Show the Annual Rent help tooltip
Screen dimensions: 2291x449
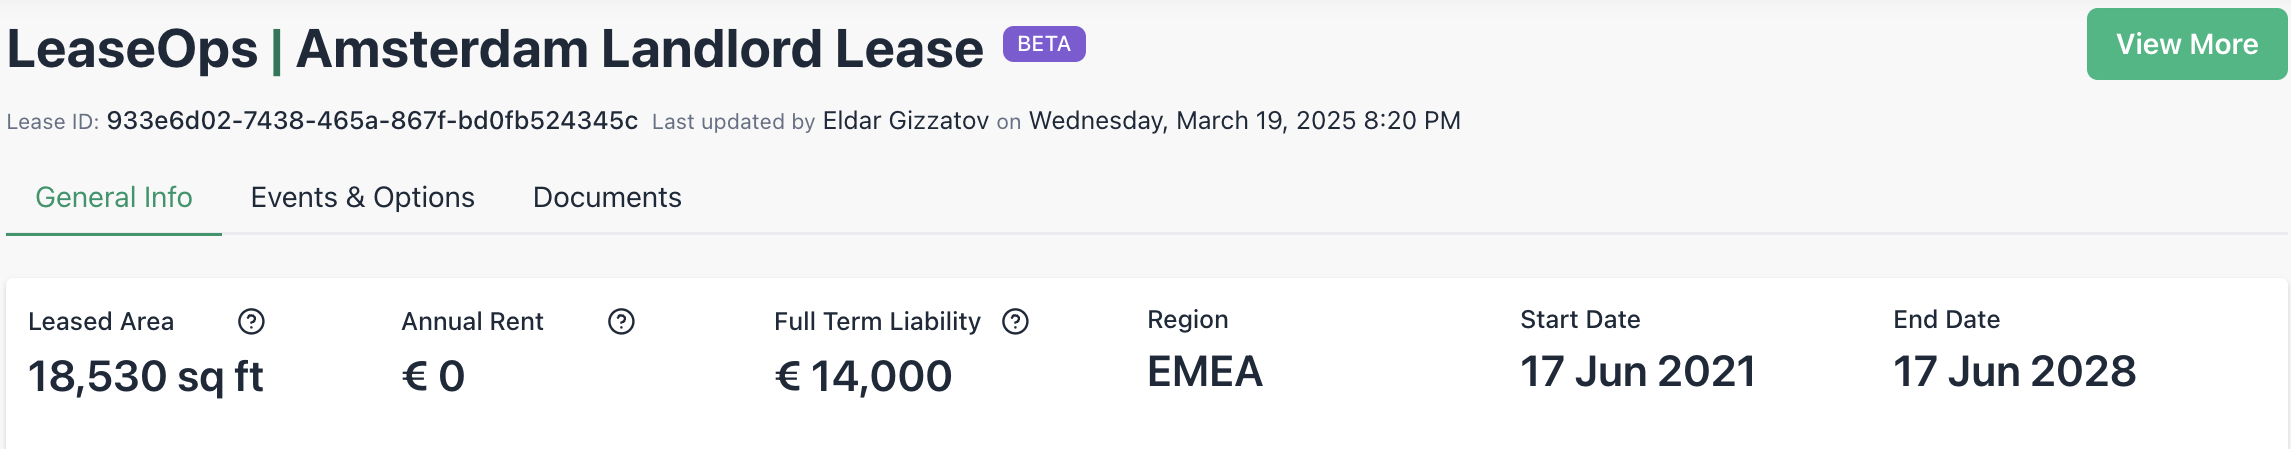(x=621, y=321)
